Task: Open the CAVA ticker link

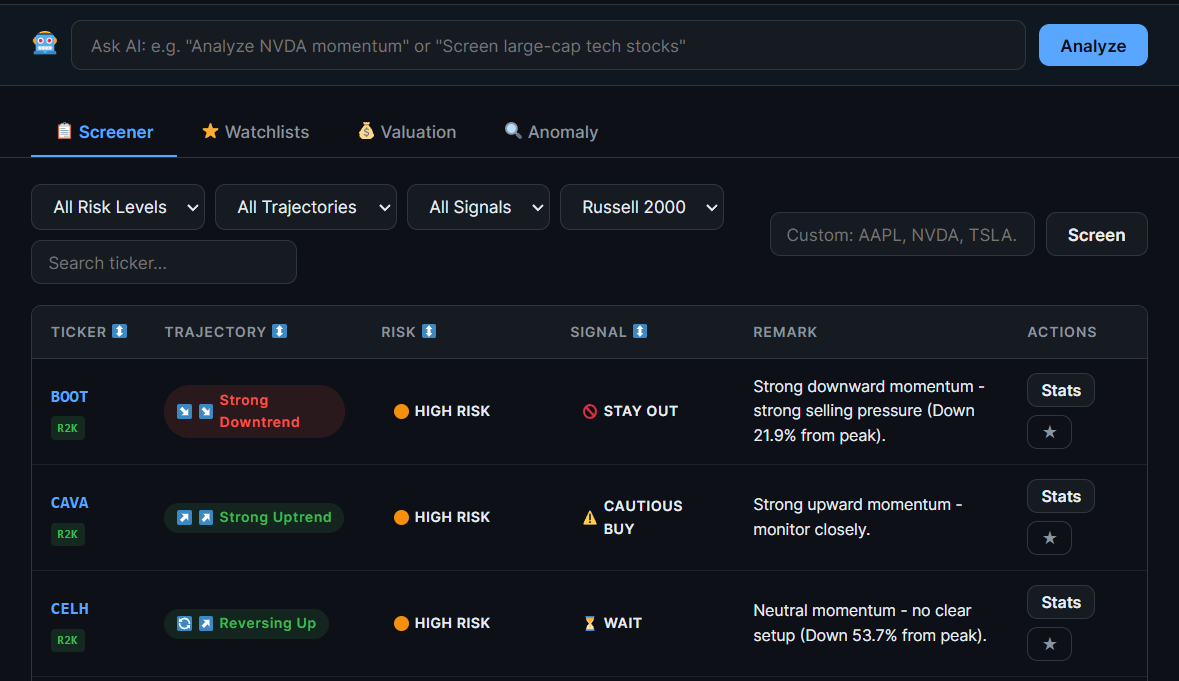Action: click(69, 503)
